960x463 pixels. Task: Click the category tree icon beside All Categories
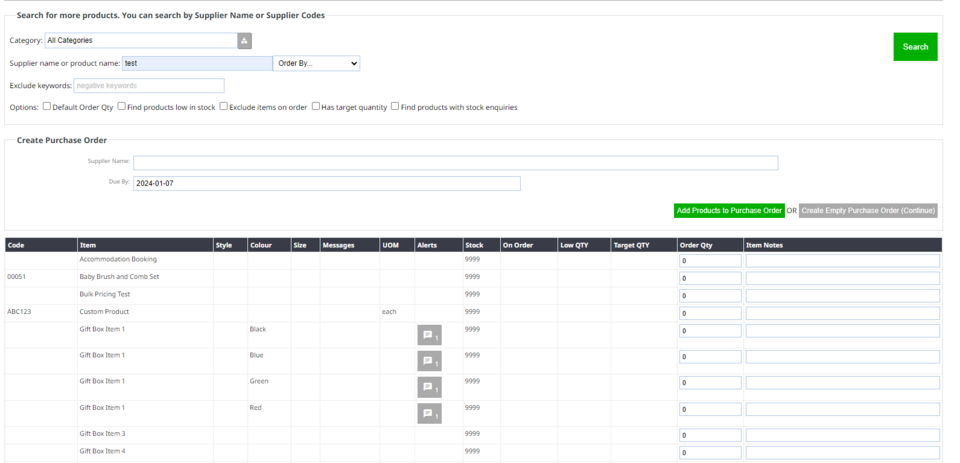point(245,40)
